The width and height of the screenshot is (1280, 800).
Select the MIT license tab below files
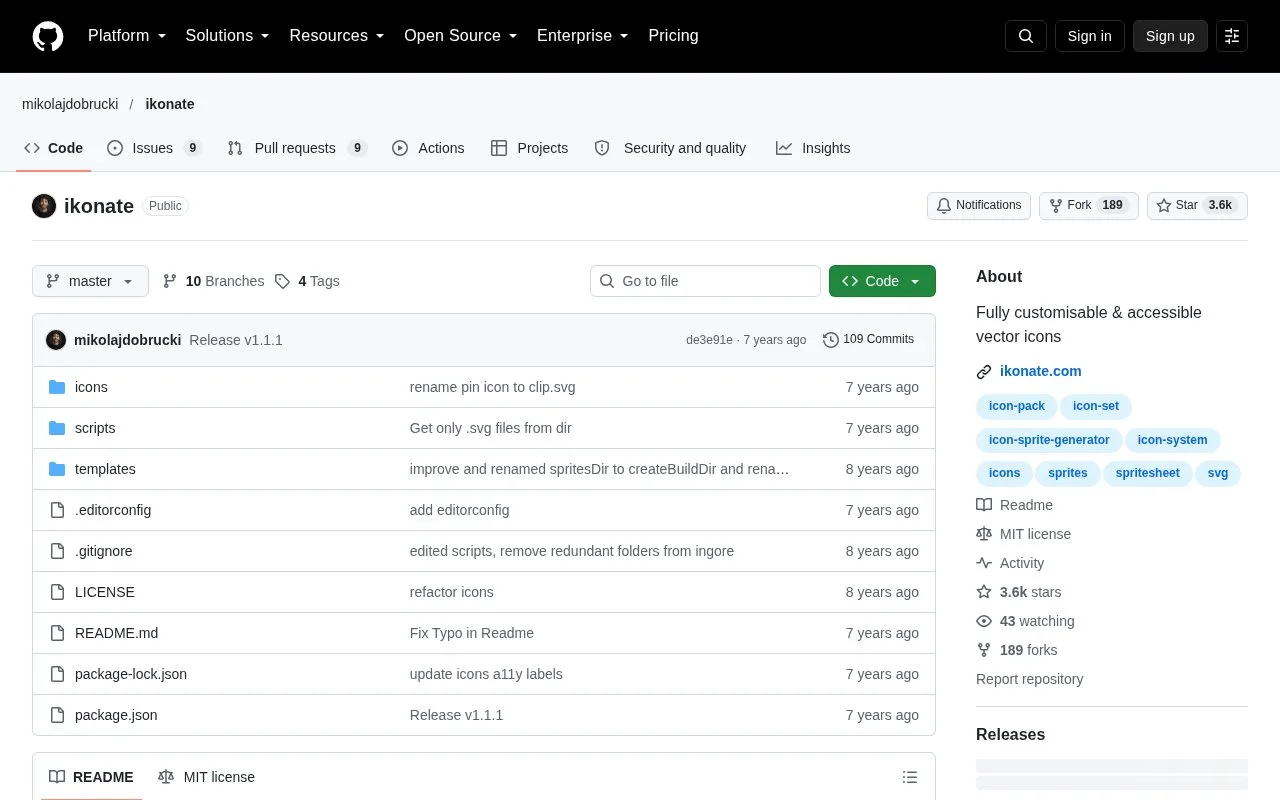206,777
